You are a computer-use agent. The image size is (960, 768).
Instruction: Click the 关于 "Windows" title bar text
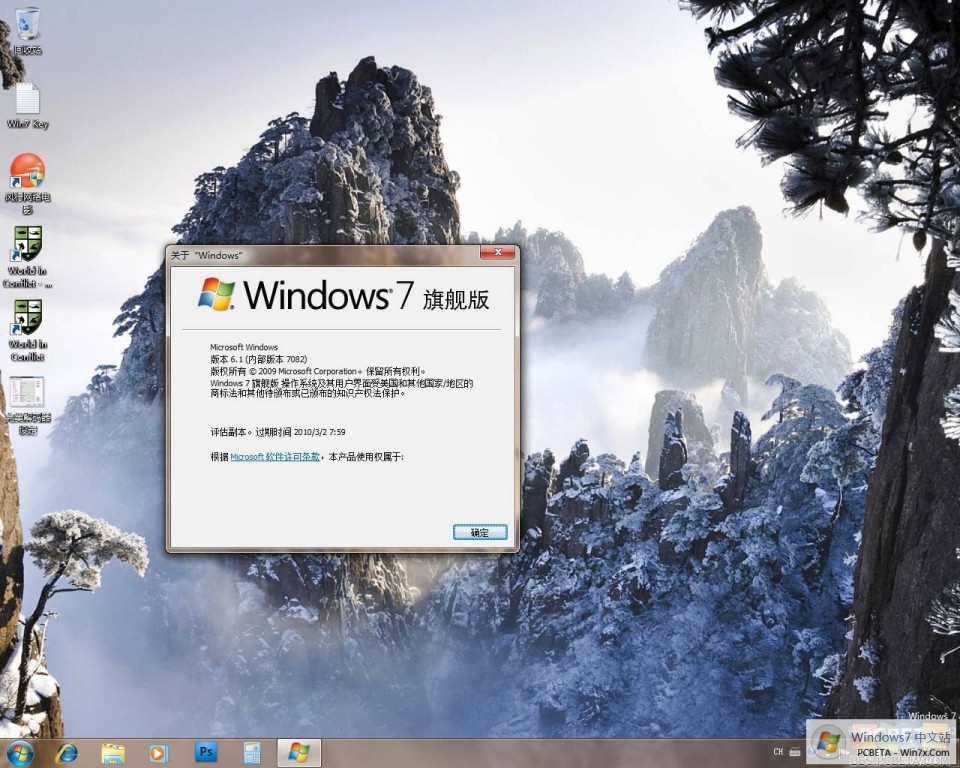(x=206, y=255)
